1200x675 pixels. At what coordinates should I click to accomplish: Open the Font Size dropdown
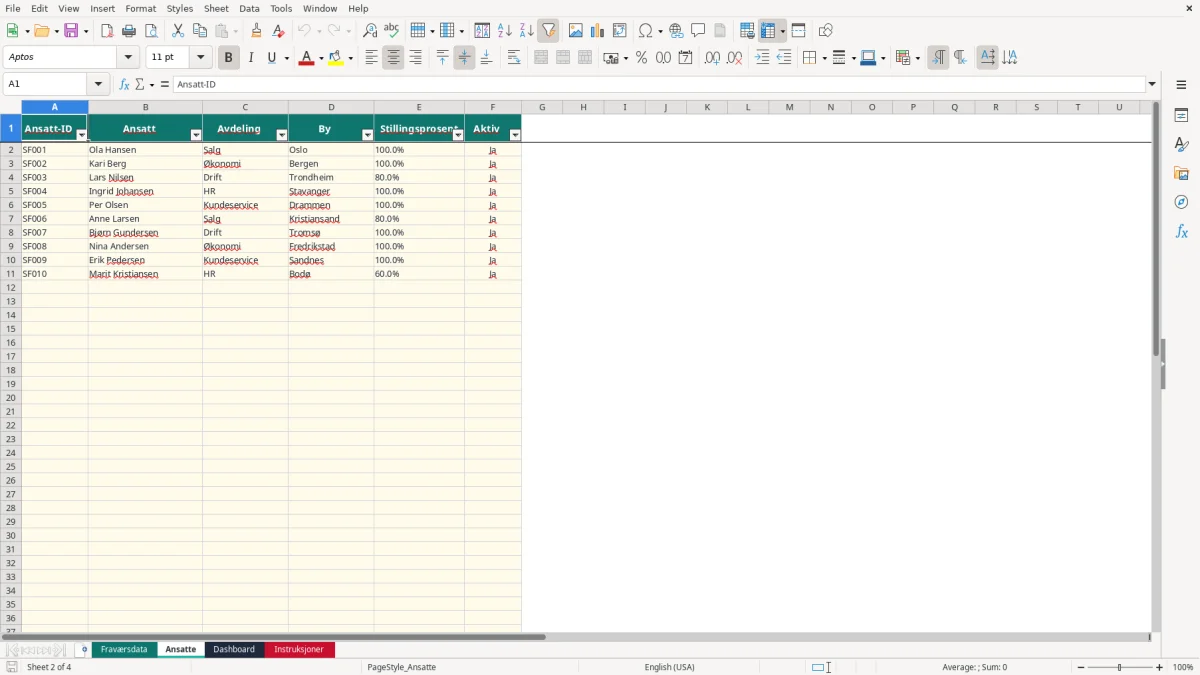point(200,58)
